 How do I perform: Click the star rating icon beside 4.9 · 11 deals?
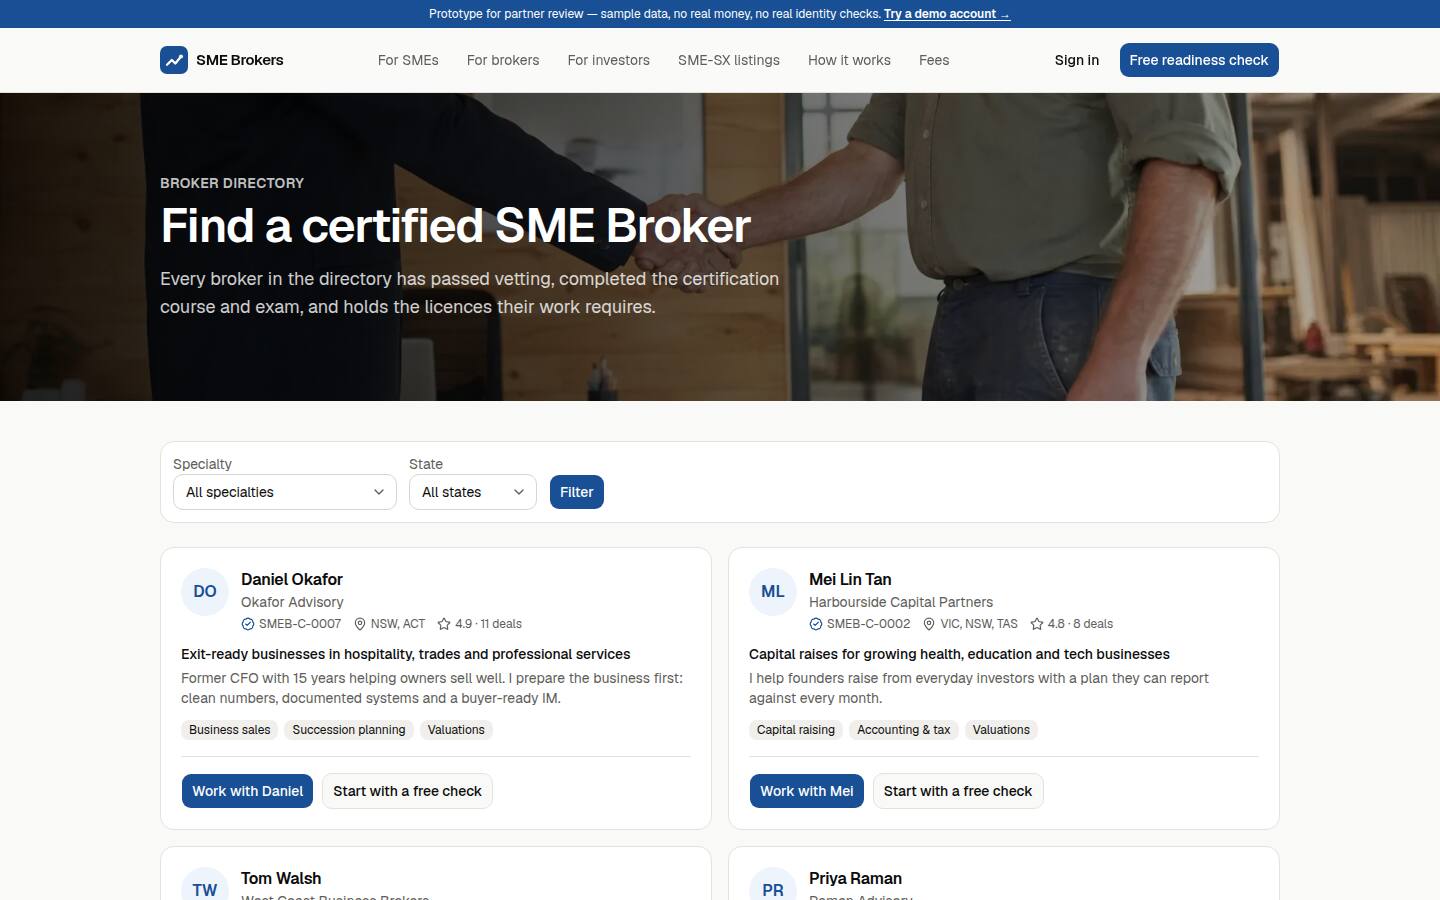click(444, 624)
